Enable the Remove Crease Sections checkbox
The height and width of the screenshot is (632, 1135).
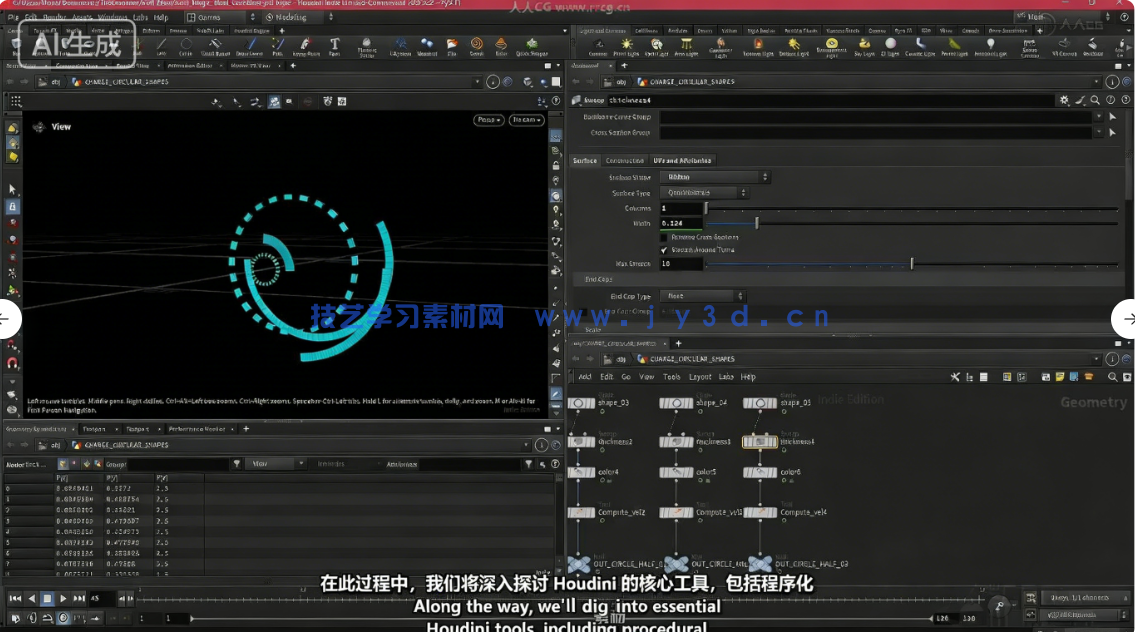662,238
